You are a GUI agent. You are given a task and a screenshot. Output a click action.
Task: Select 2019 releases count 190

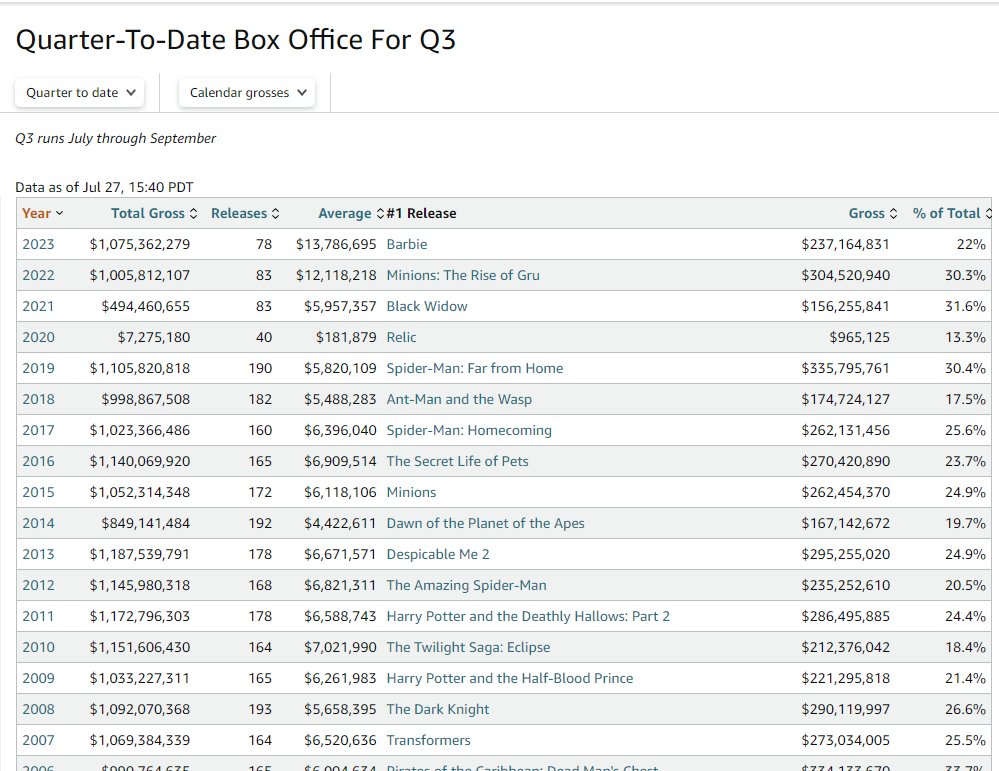click(260, 368)
